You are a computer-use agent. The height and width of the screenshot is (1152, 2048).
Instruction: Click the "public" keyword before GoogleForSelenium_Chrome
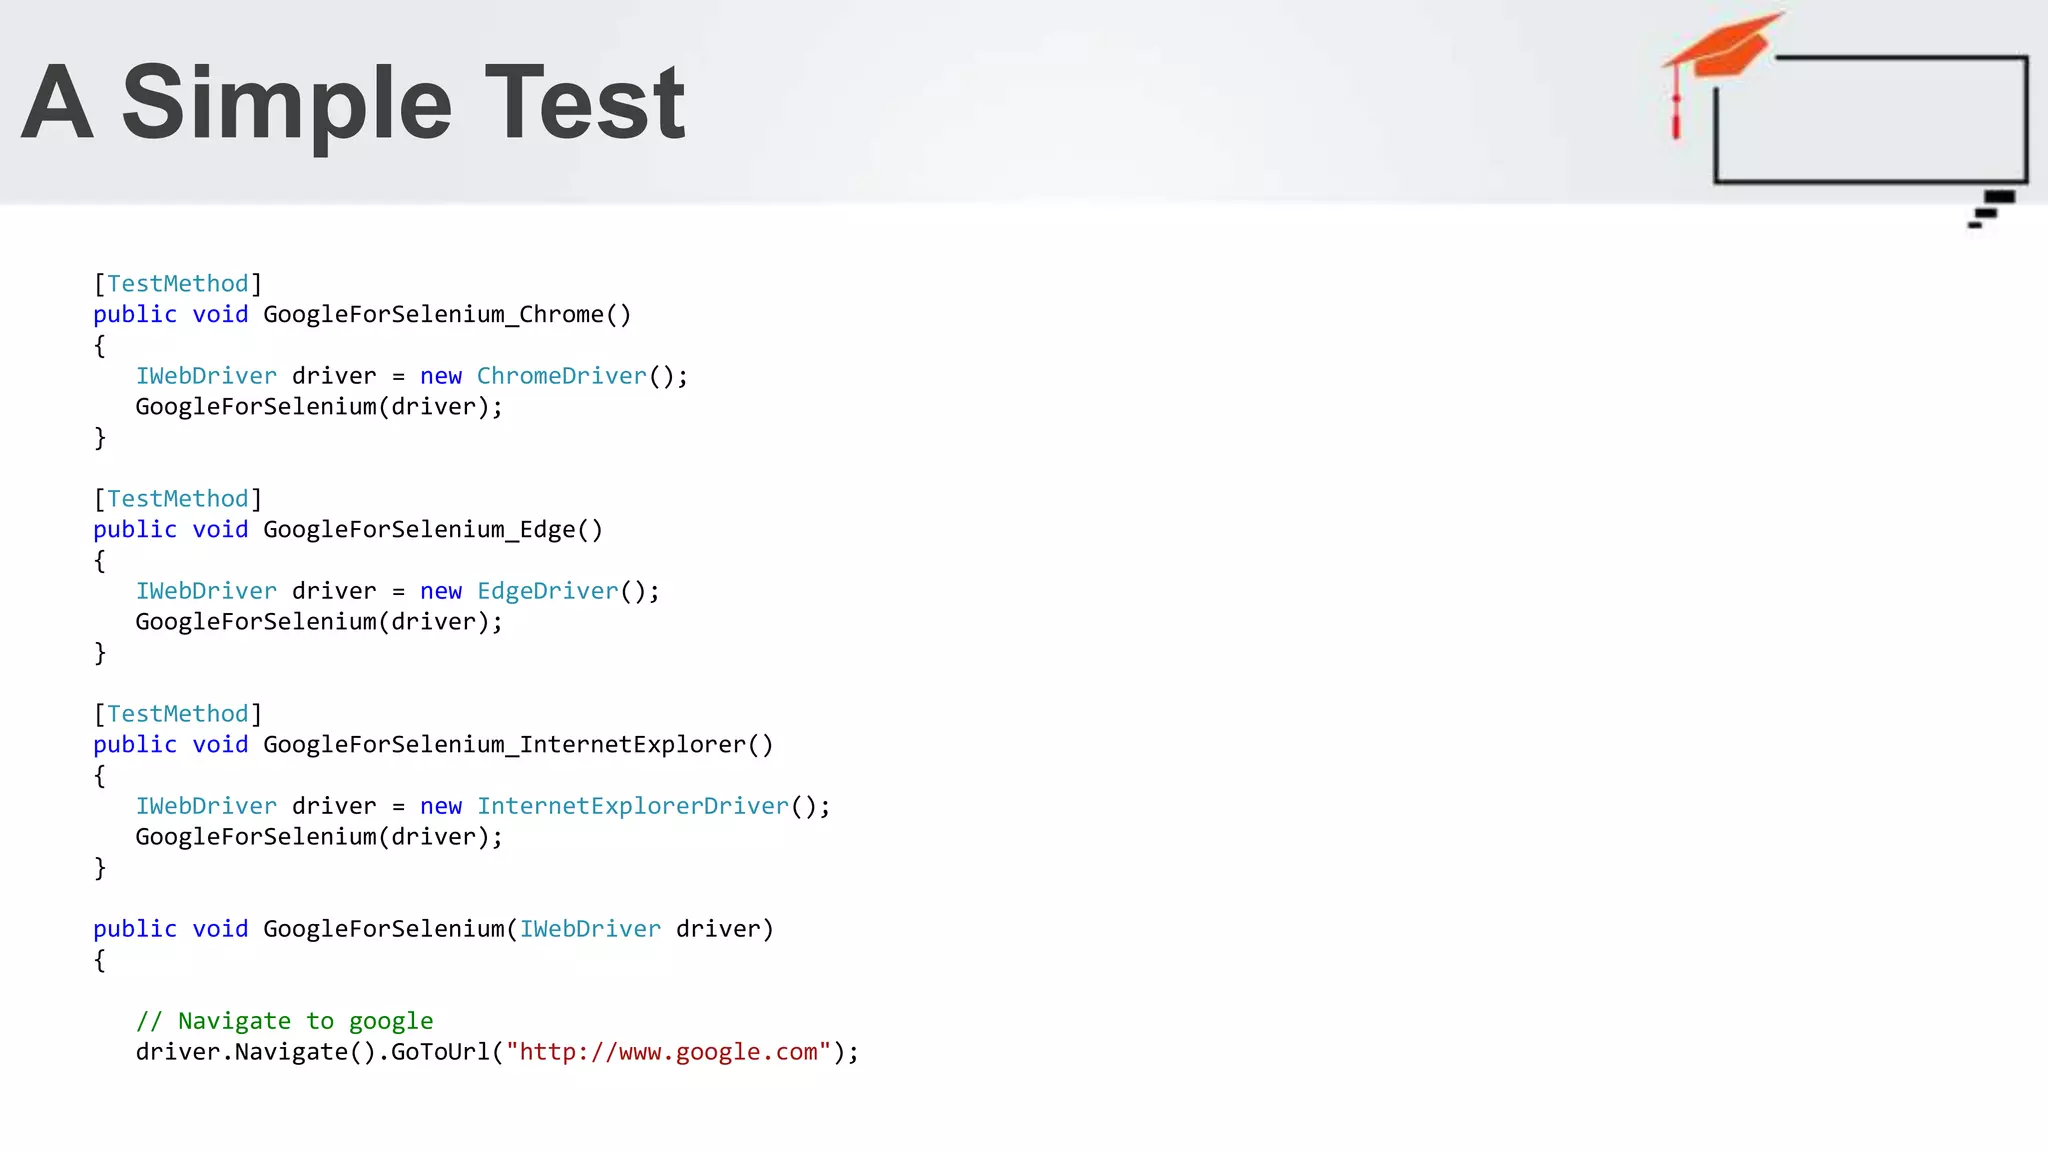pyautogui.click(x=134, y=315)
